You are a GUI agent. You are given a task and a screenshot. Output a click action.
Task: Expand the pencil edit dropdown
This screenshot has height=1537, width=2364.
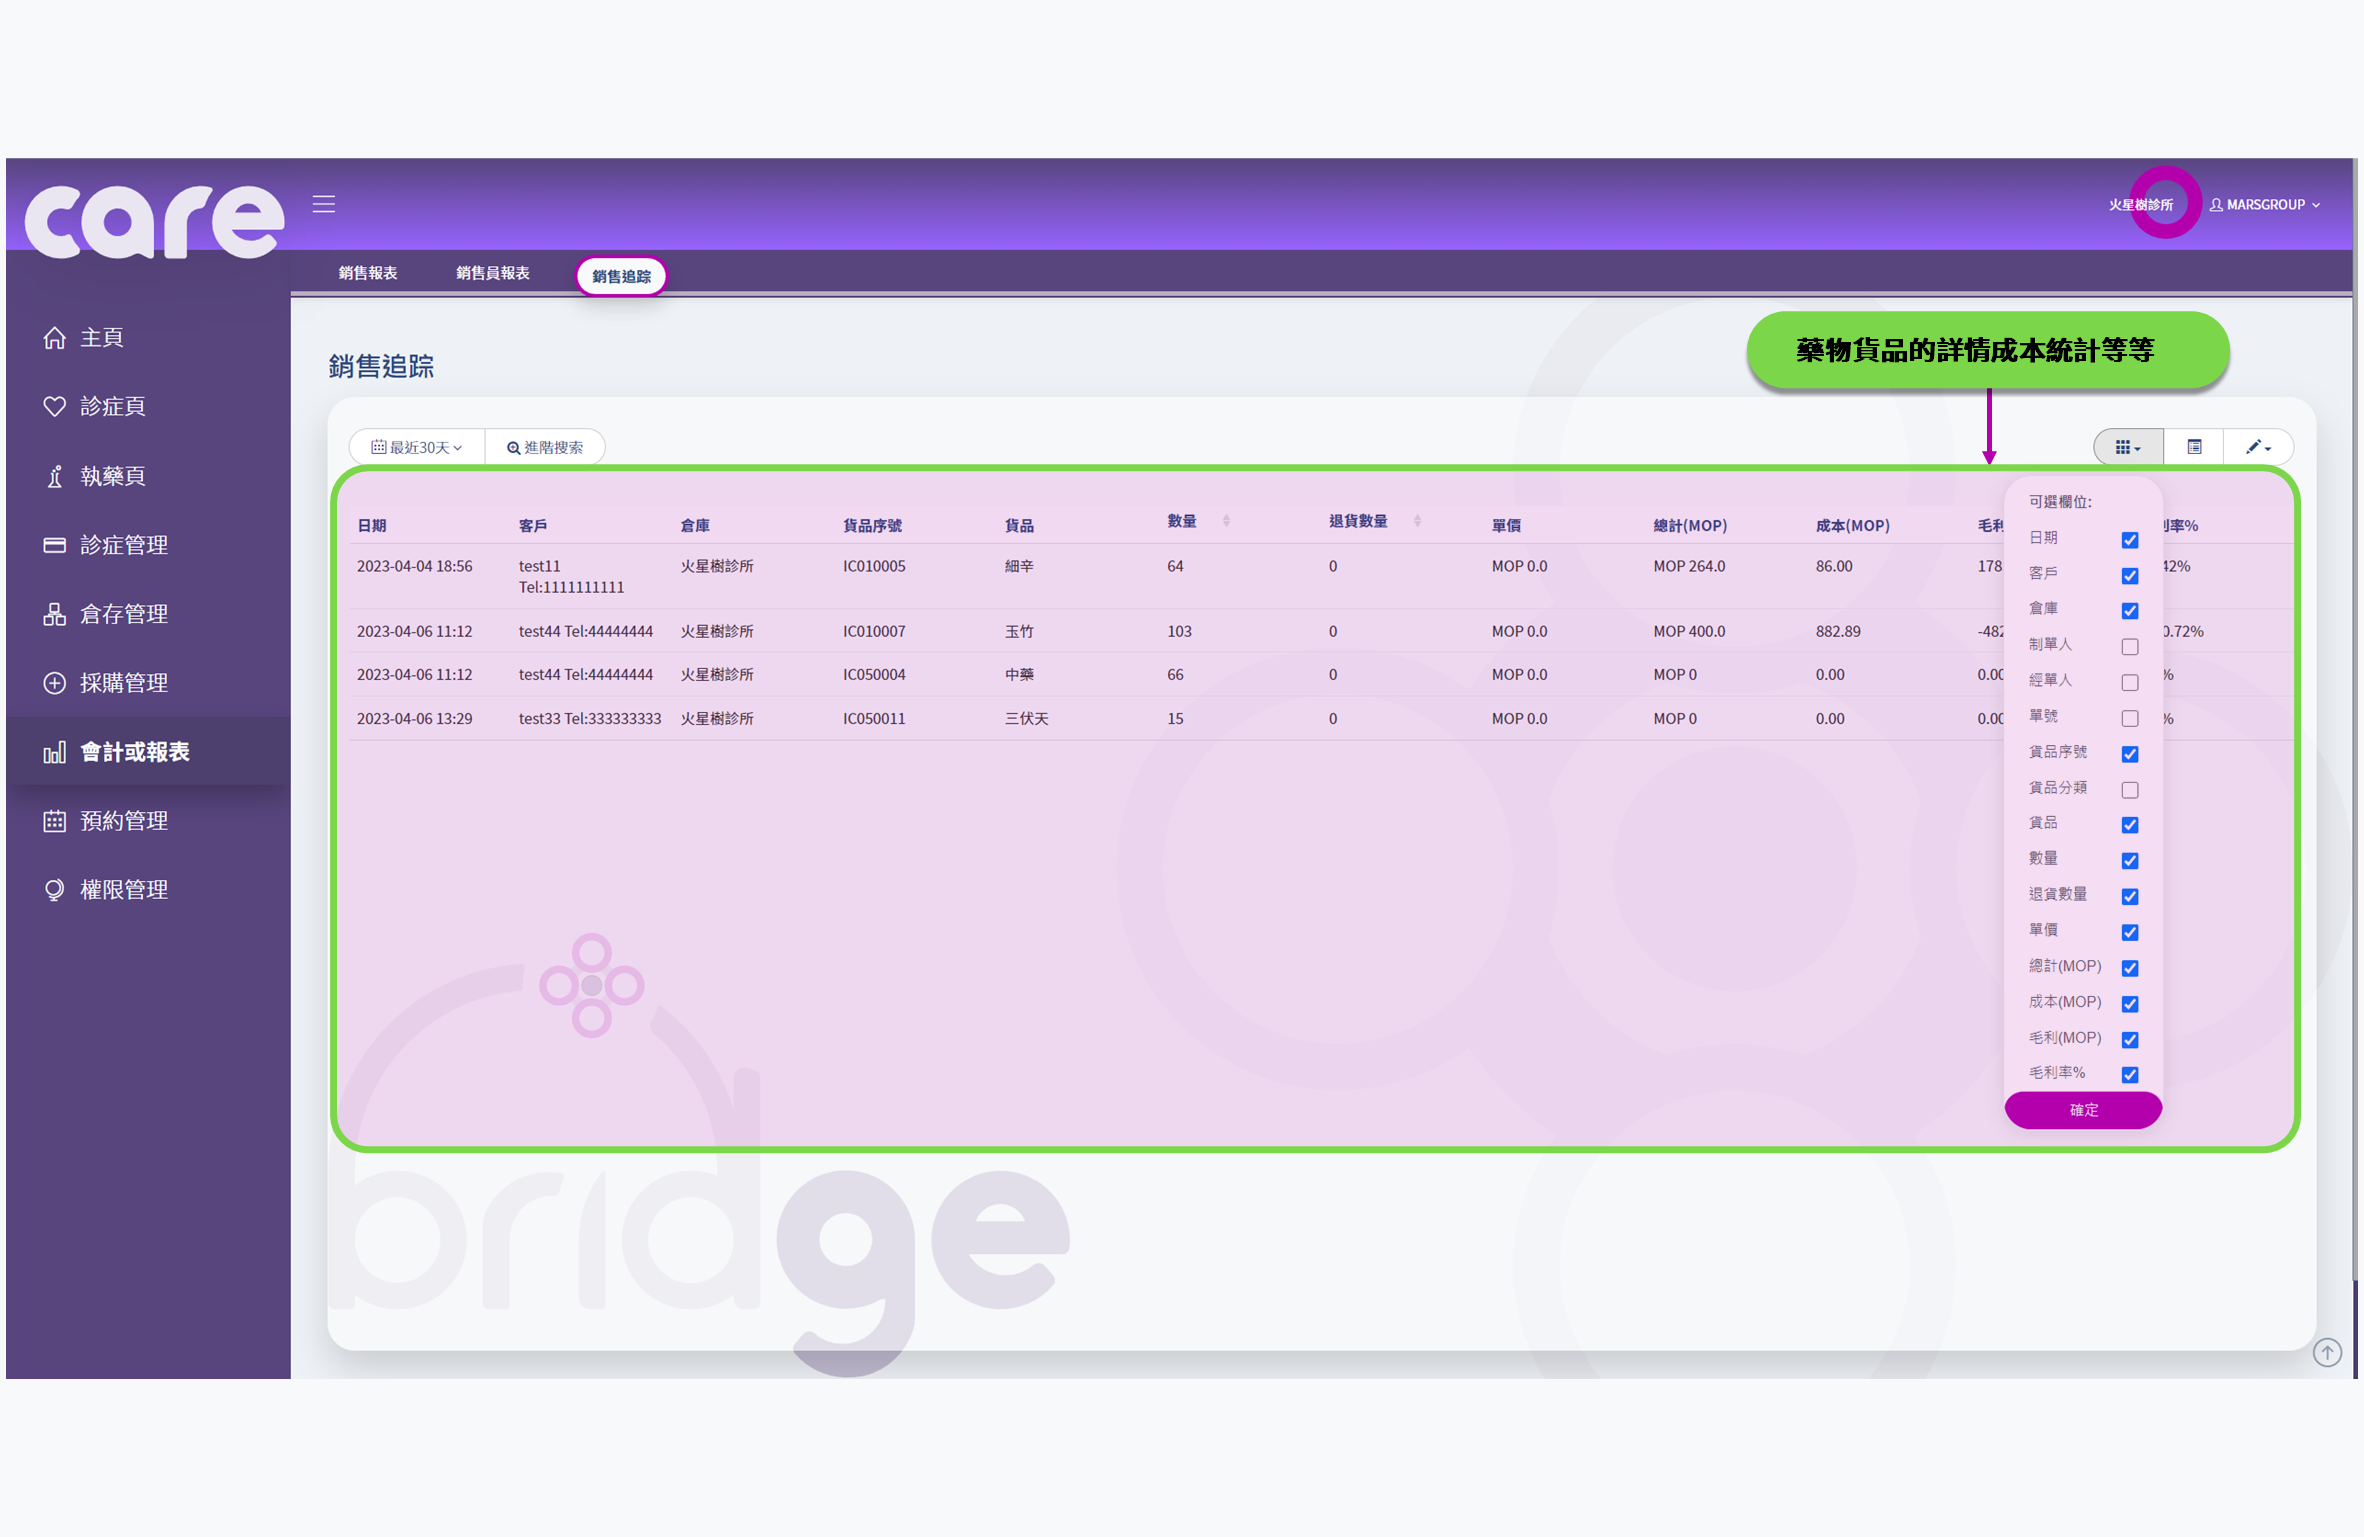pos(2258,447)
